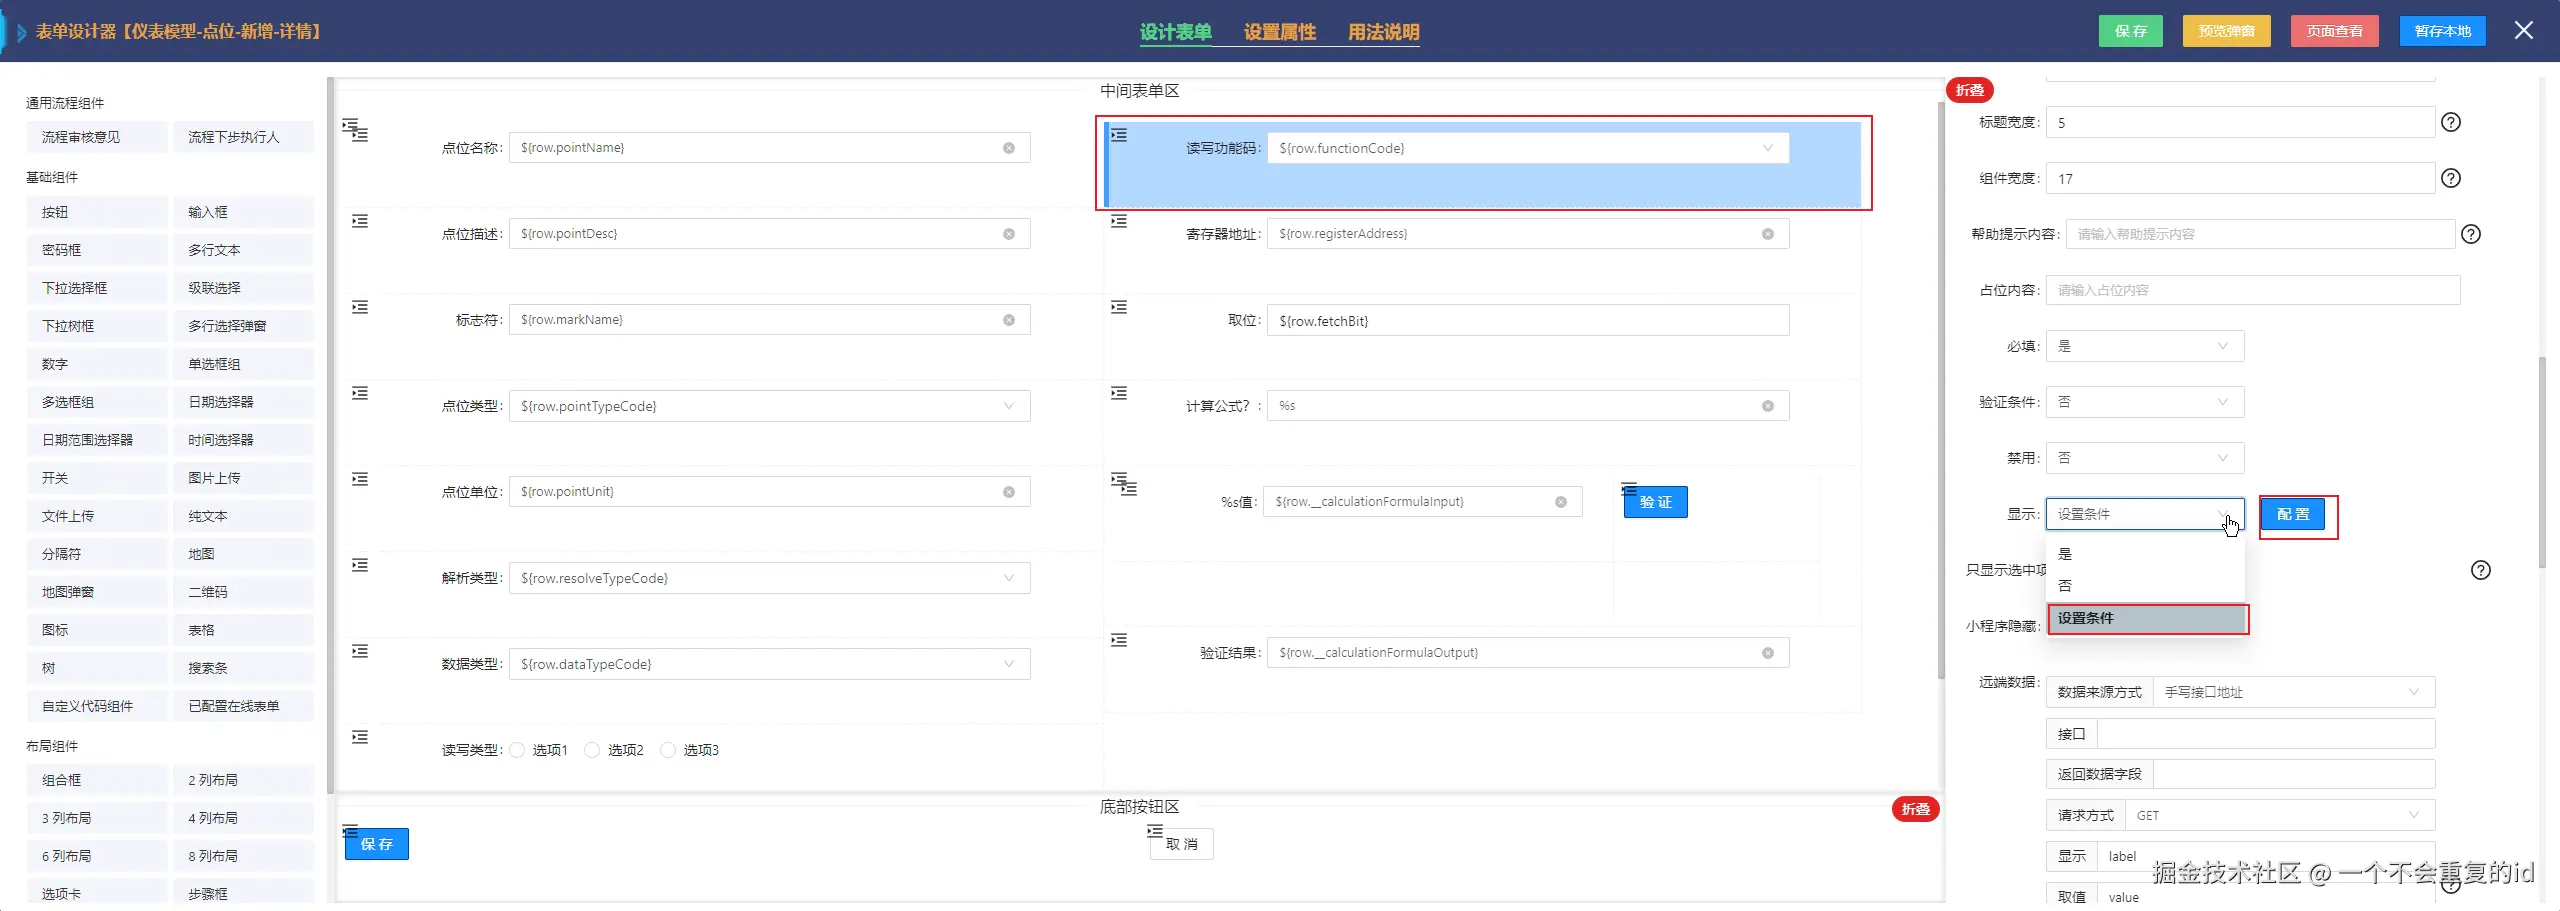The height and width of the screenshot is (911, 2560).
Task: Switch to the 设置属性 tab
Action: [1279, 32]
